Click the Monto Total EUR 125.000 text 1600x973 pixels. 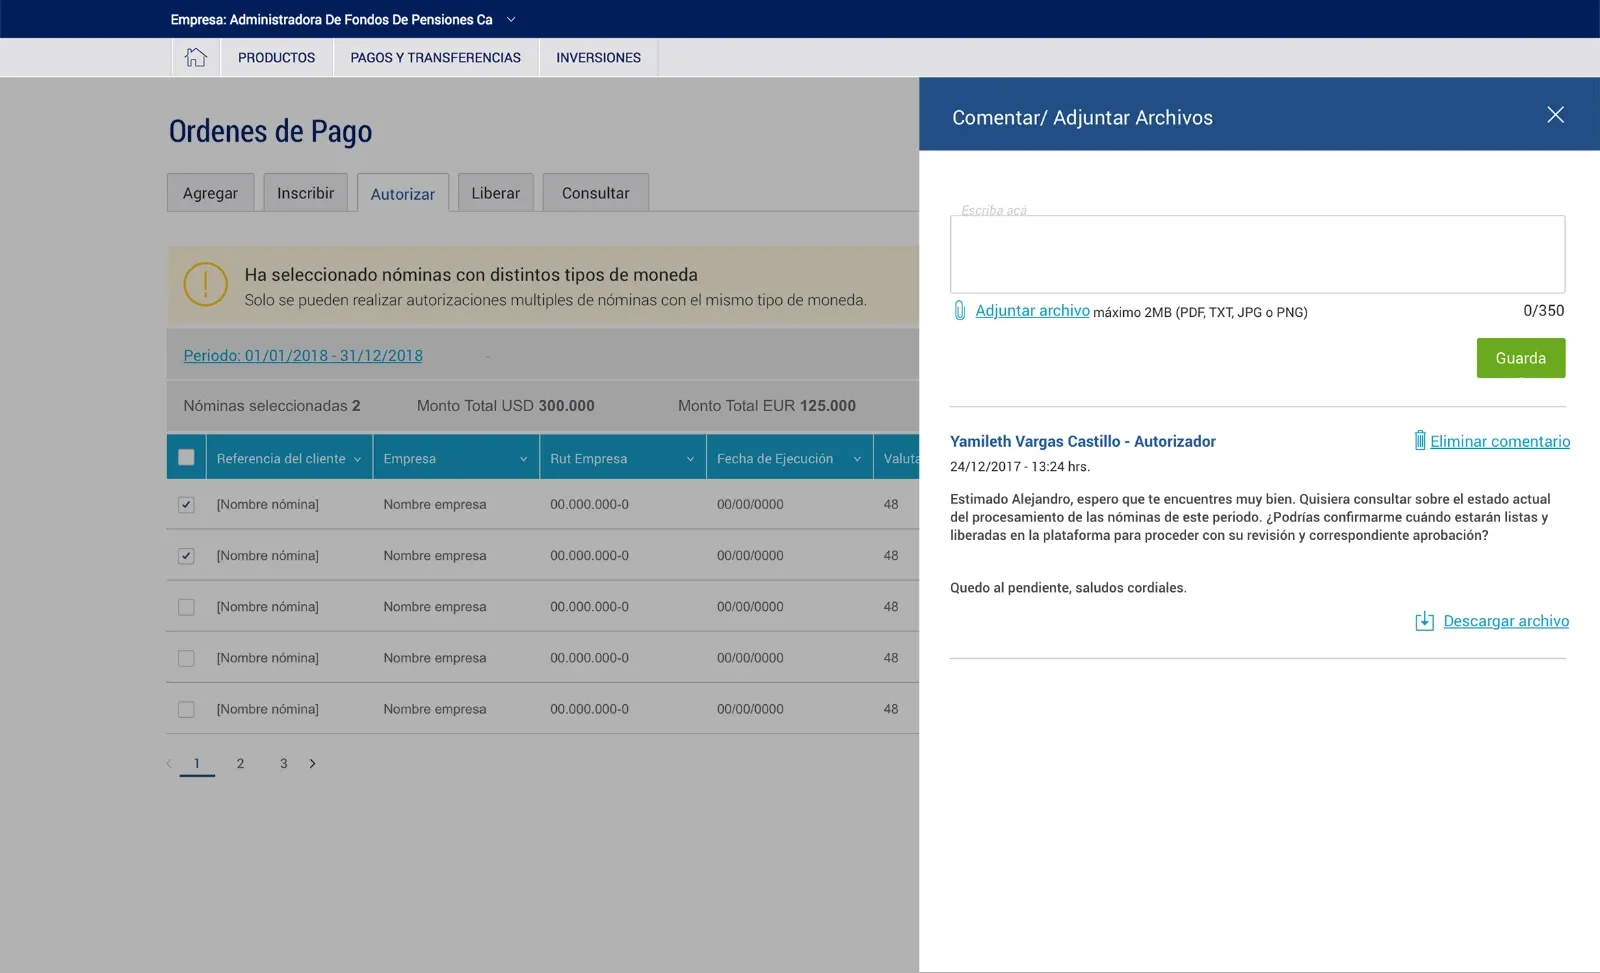click(x=767, y=406)
